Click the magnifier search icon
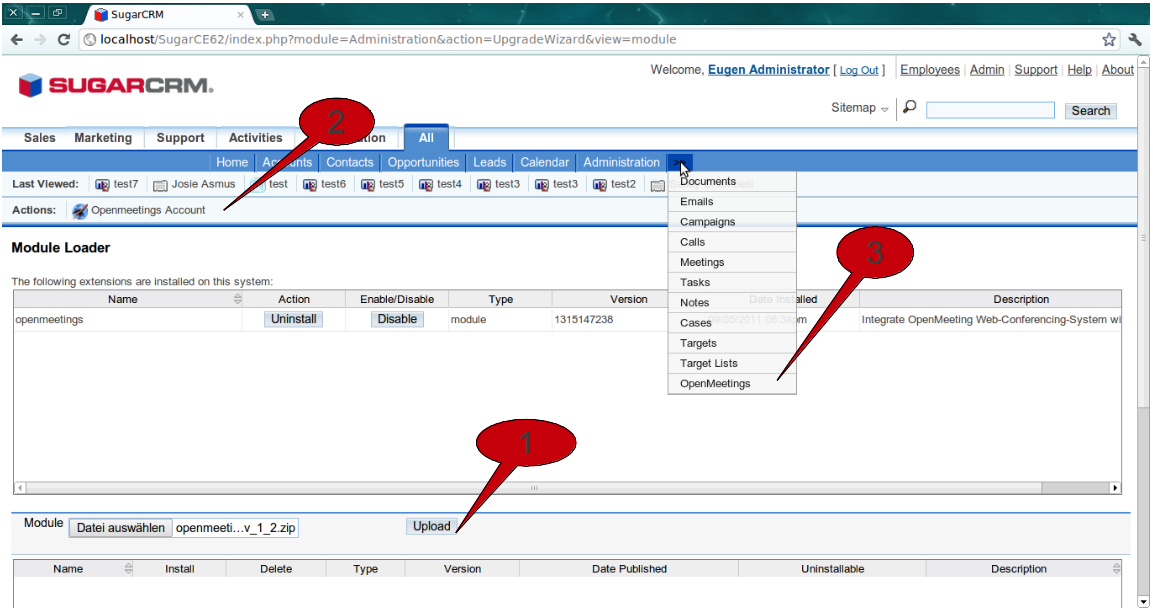The height and width of the screenshot is (613, 1153). click(910, 108)
